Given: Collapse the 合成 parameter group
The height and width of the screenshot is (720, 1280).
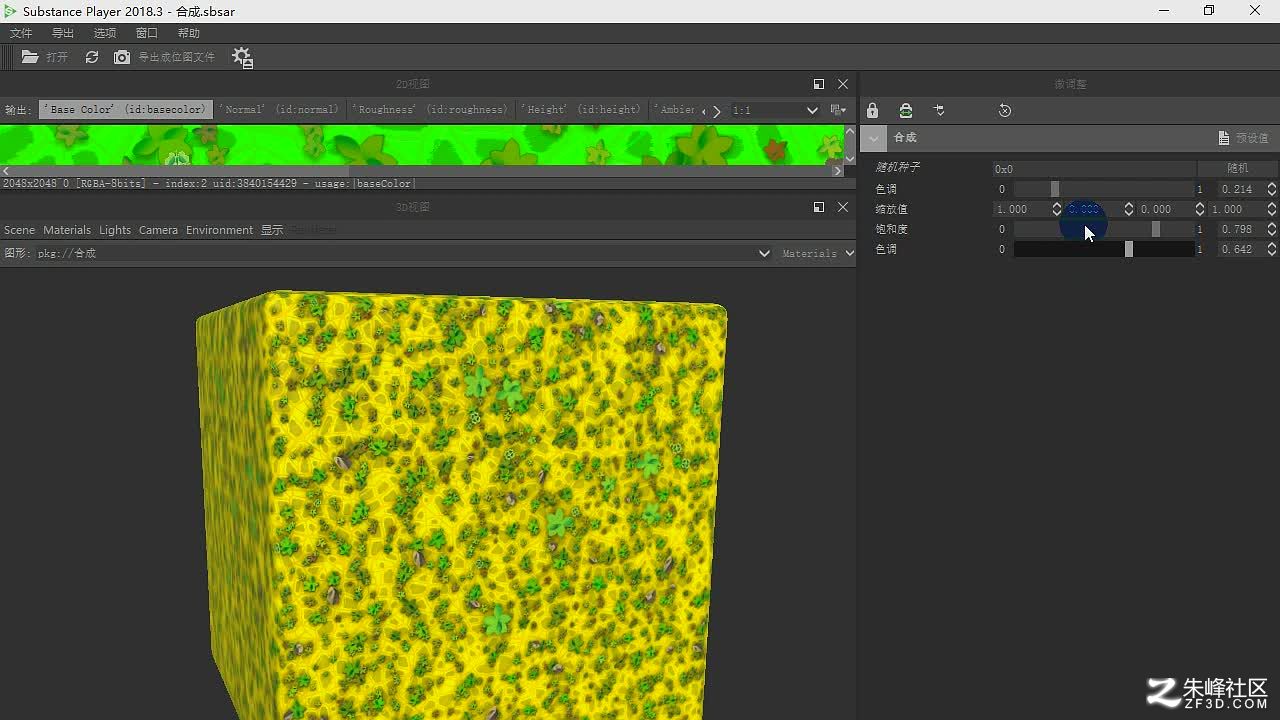Looking at the screenshot, I should click(x=875, y=138).
